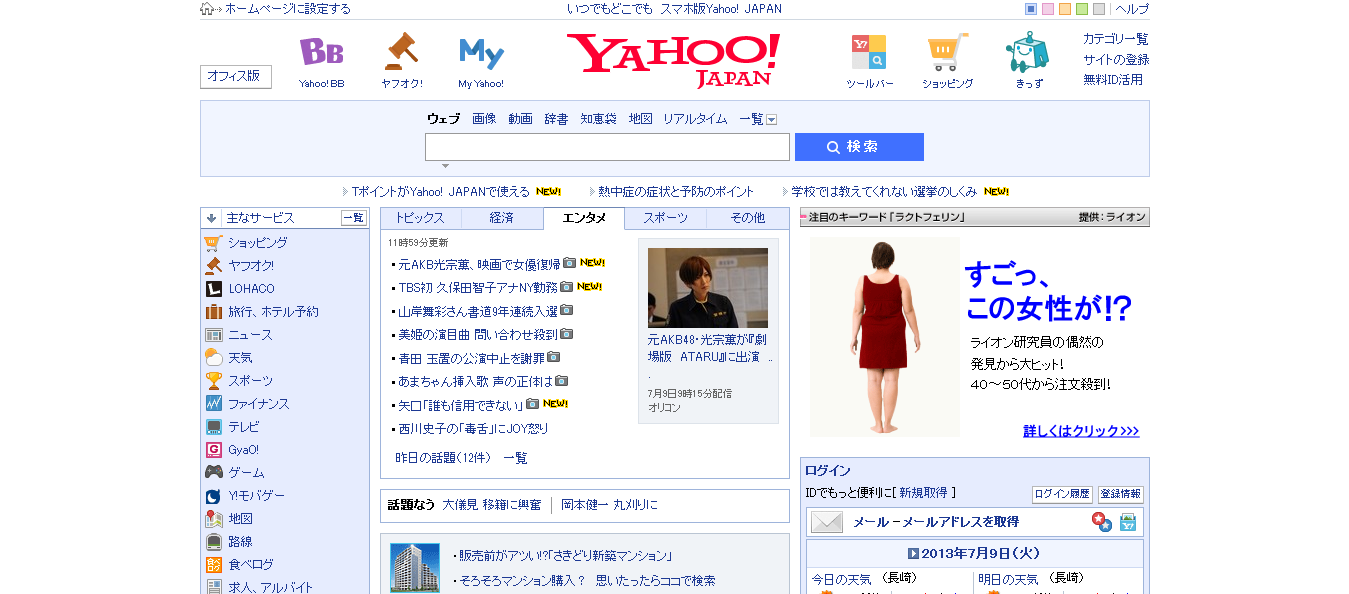1349x594 pixels.
Task: Click the mail envelope icon in the login box
Action: [x=827, y=522]
